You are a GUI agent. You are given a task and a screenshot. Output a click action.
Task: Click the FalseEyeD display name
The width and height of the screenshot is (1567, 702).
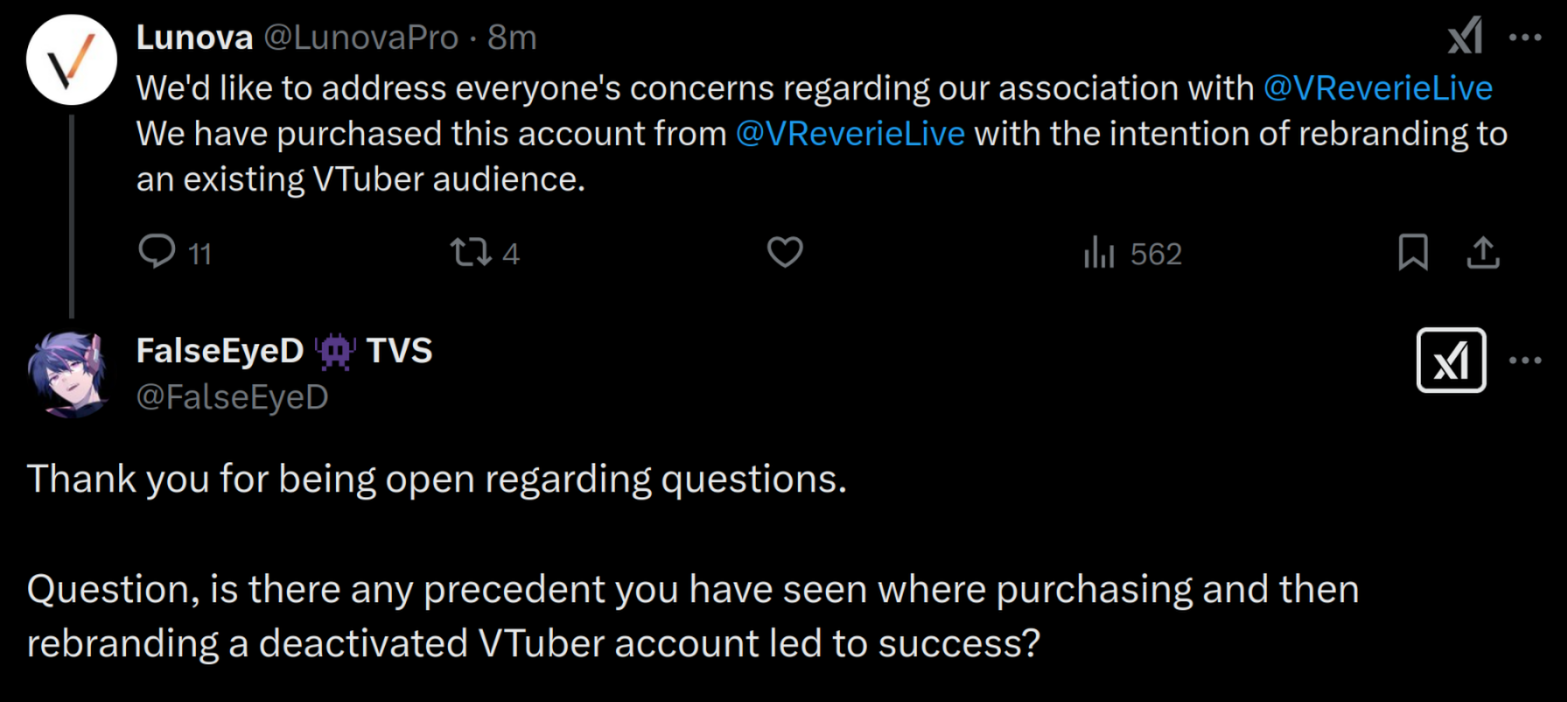[219, 350]
